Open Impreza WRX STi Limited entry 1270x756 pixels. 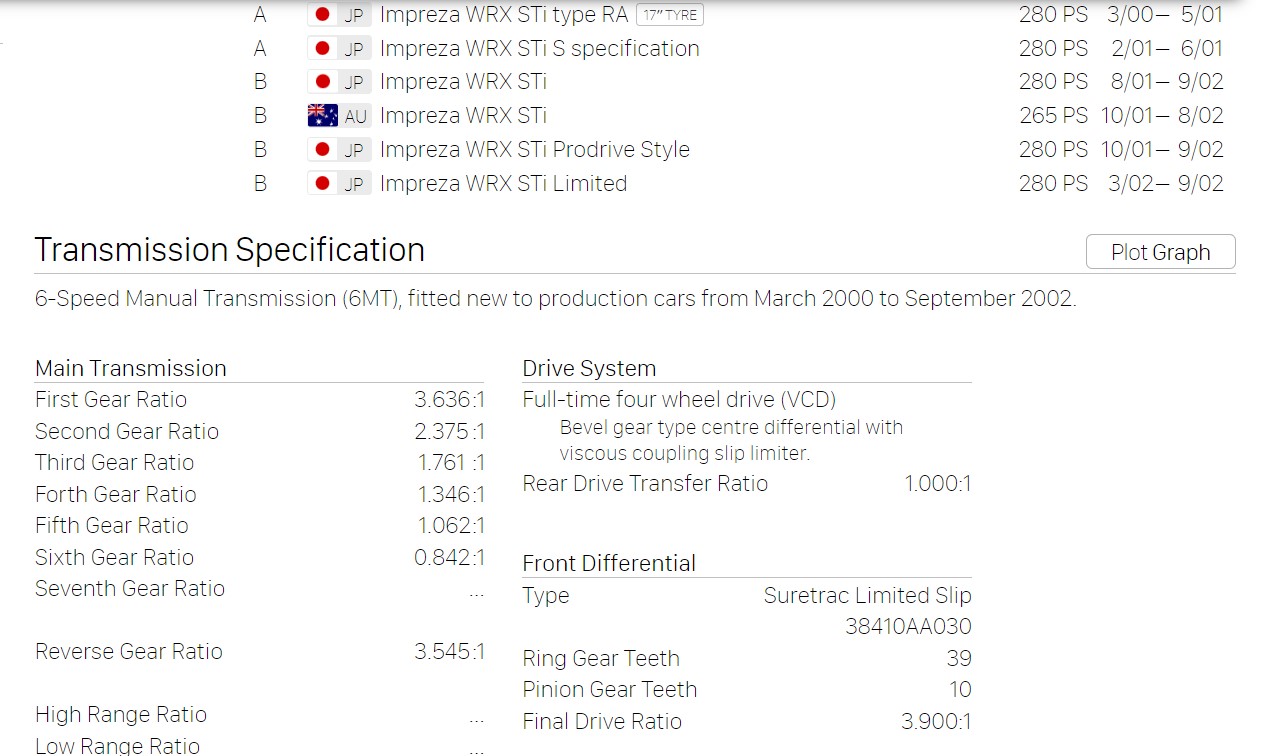click(504, 184)
